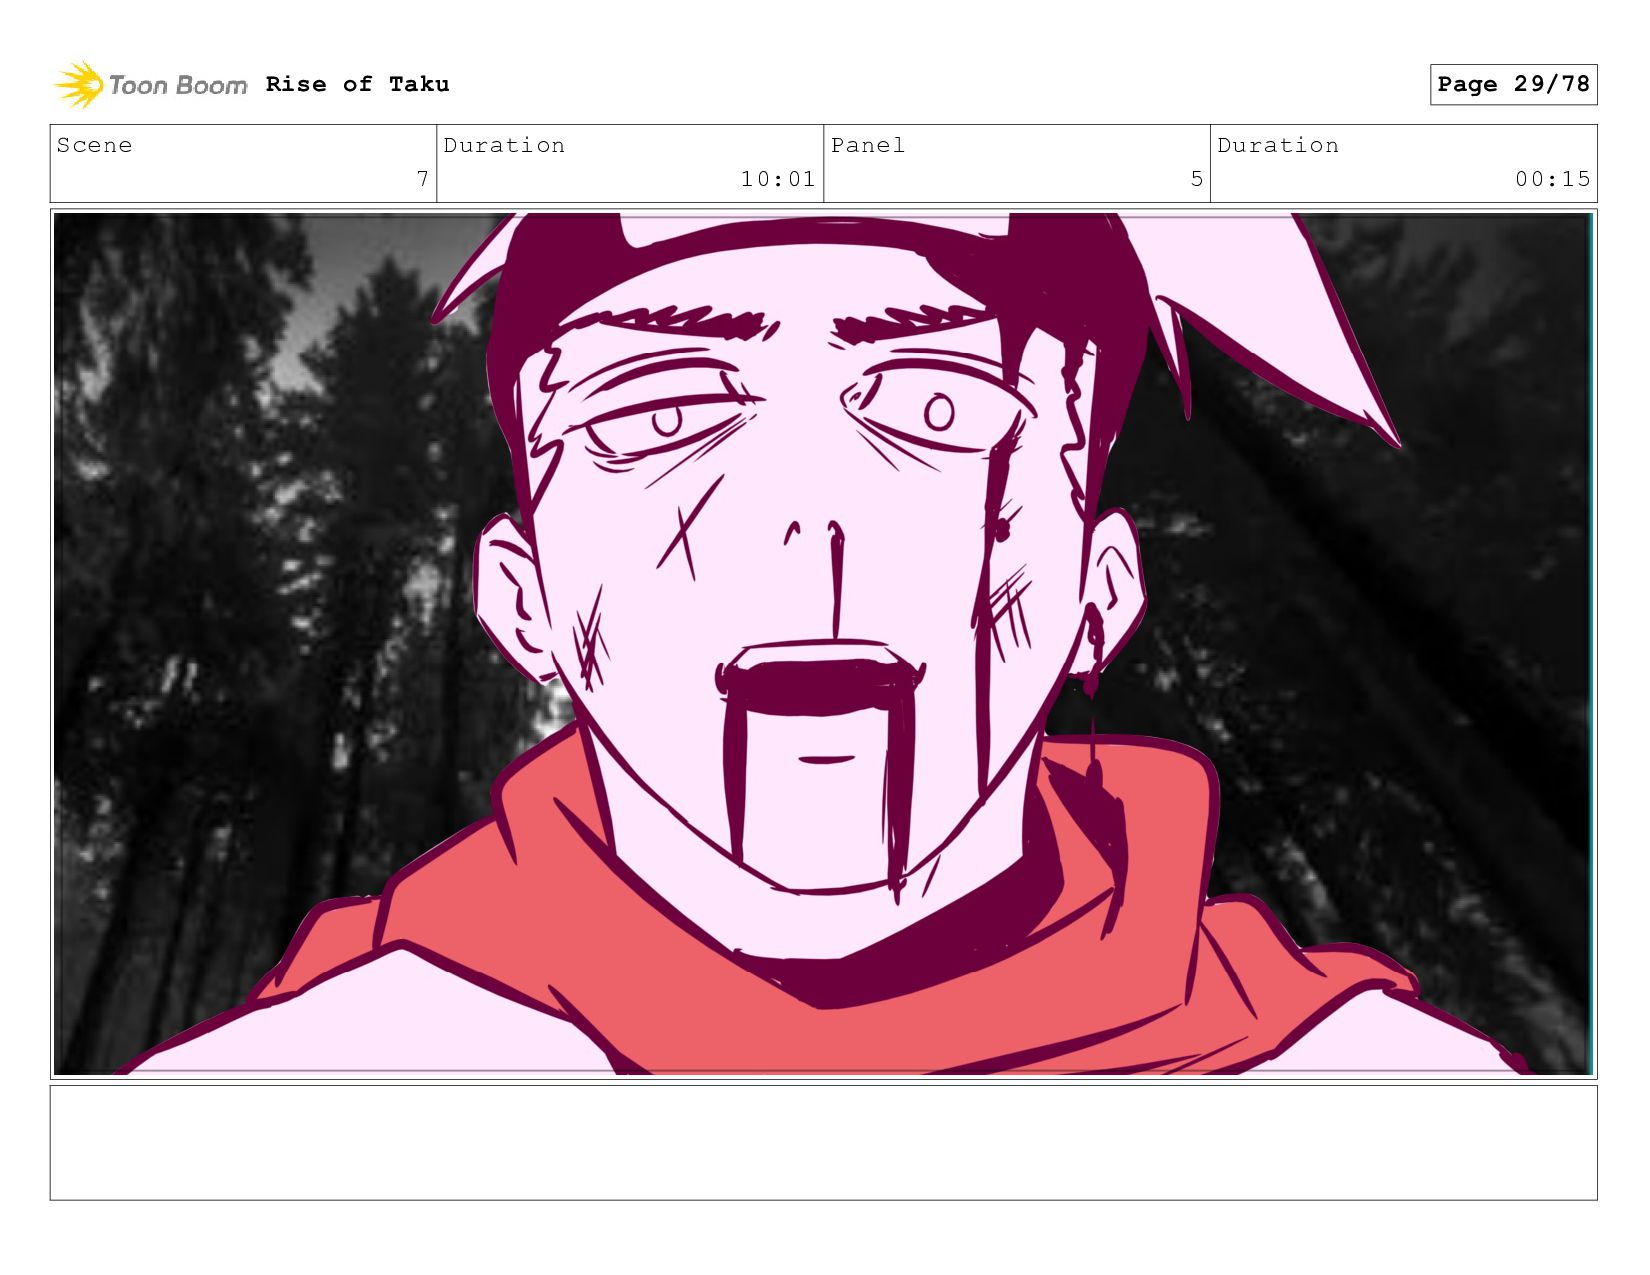
Task: Click the empty notes box below the panel
Action: pyautogui.click(x=823, y=1143)
